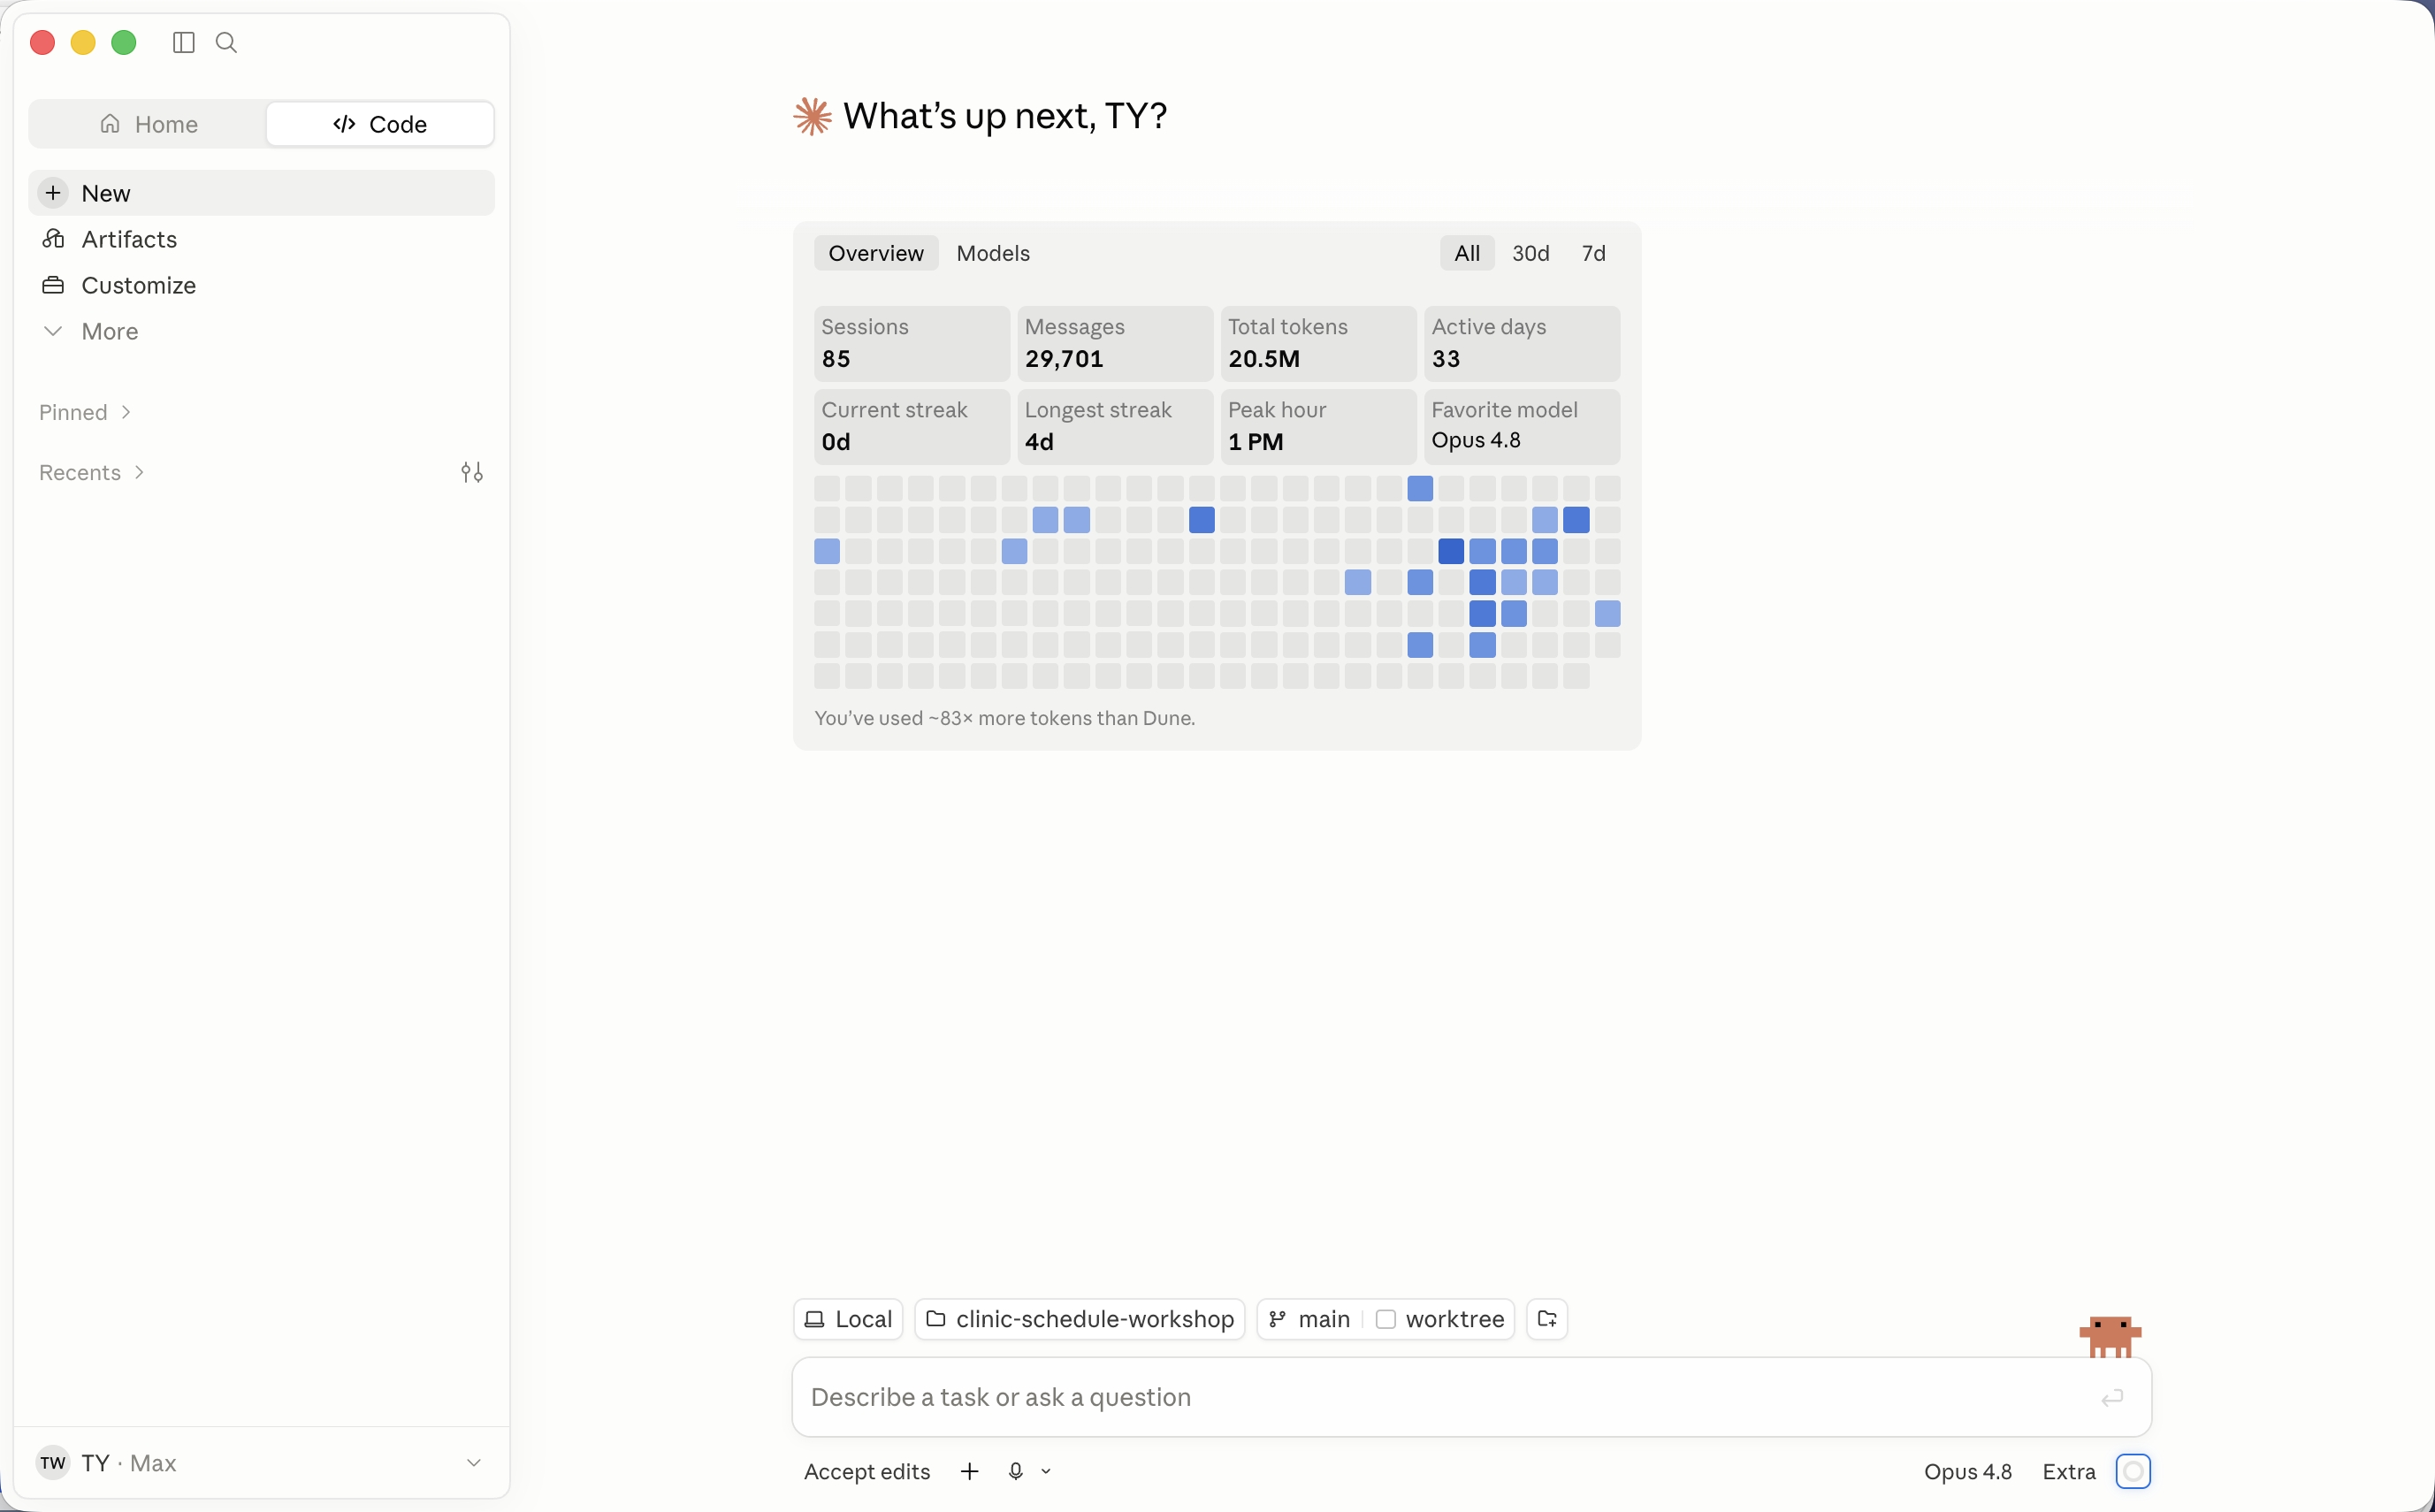Click the add folder icon
The image size is (2435, 1512).
pyautogui.click(x=1547, y=1319)
